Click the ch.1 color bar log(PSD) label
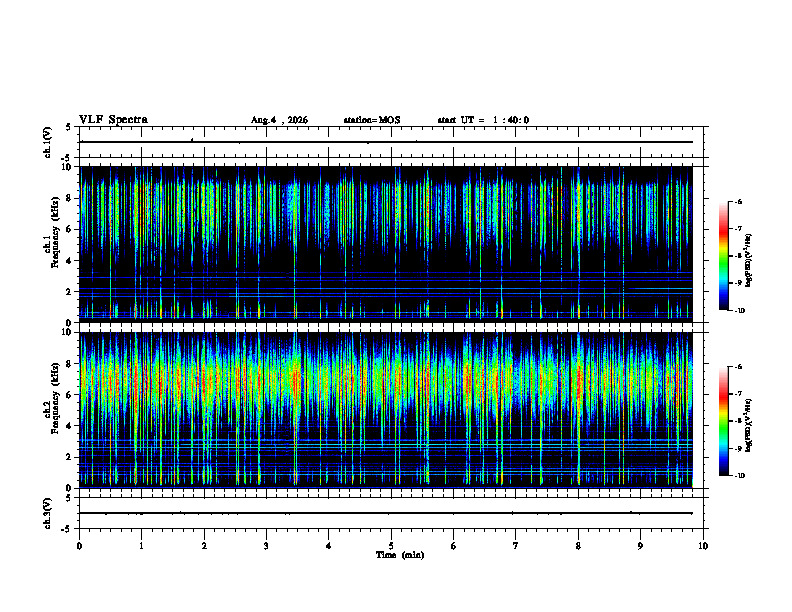Viewport: 792px width, 612px height. 749,261
